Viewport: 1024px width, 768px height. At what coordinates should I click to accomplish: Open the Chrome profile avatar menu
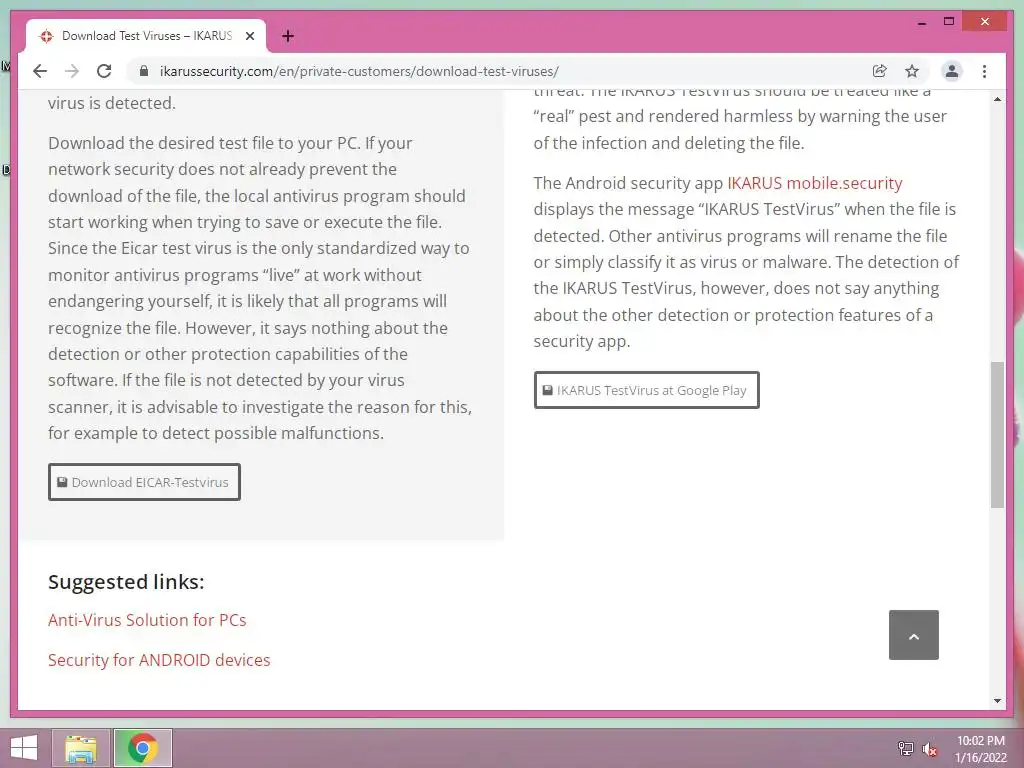[952, 71]
